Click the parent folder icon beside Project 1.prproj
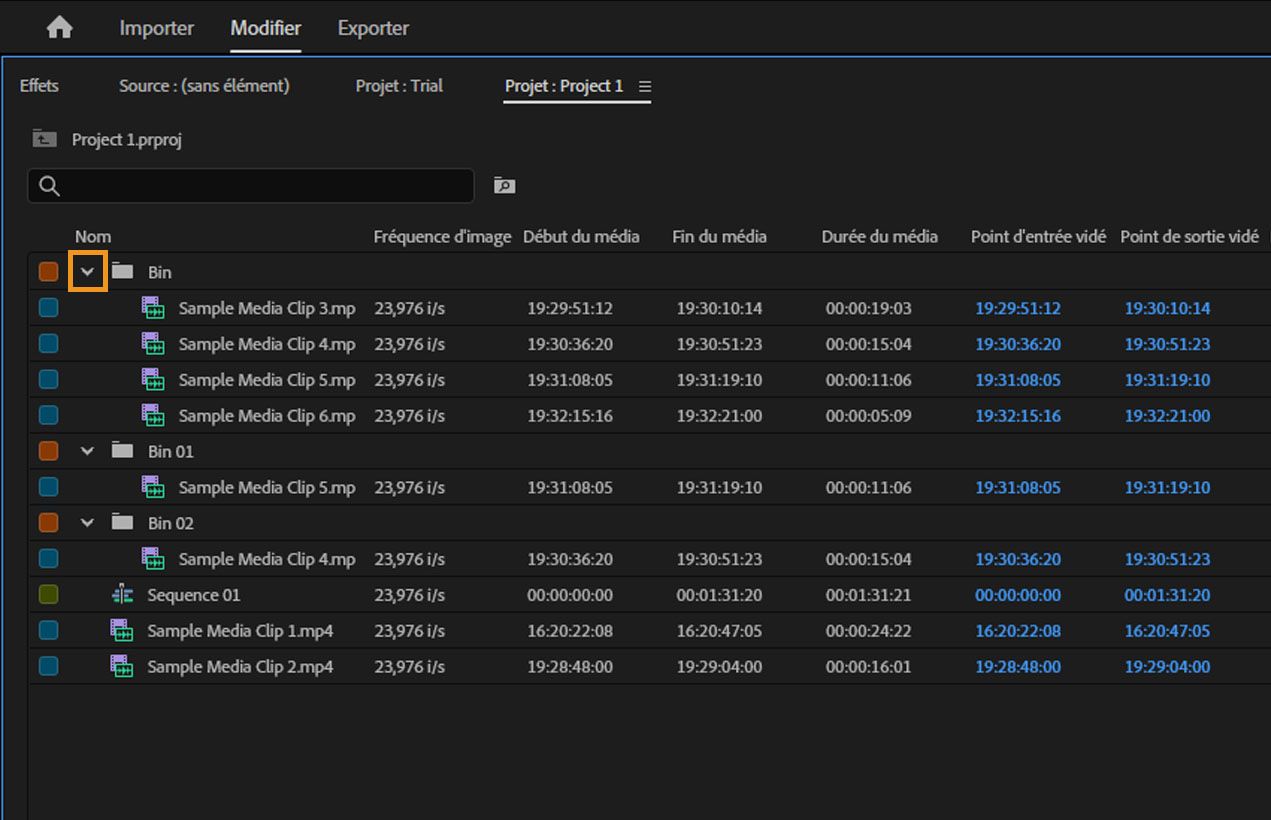The width and height of the screenshot is (1271, 820). [44, 139]
